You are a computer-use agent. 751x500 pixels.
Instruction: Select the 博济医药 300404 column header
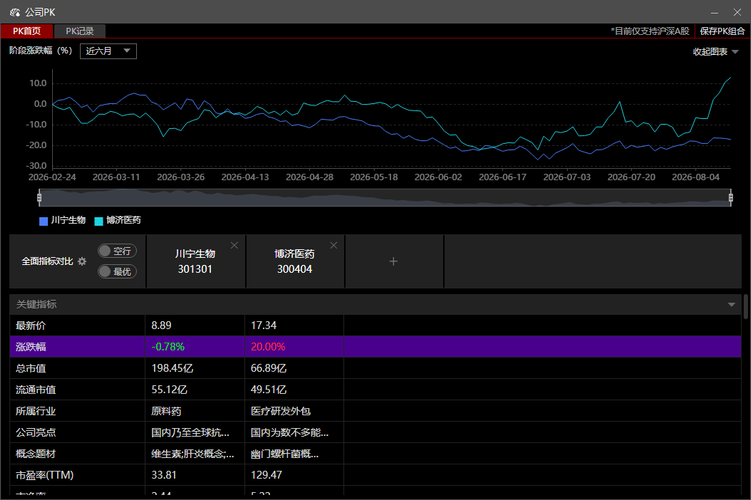tap(294, 261)
